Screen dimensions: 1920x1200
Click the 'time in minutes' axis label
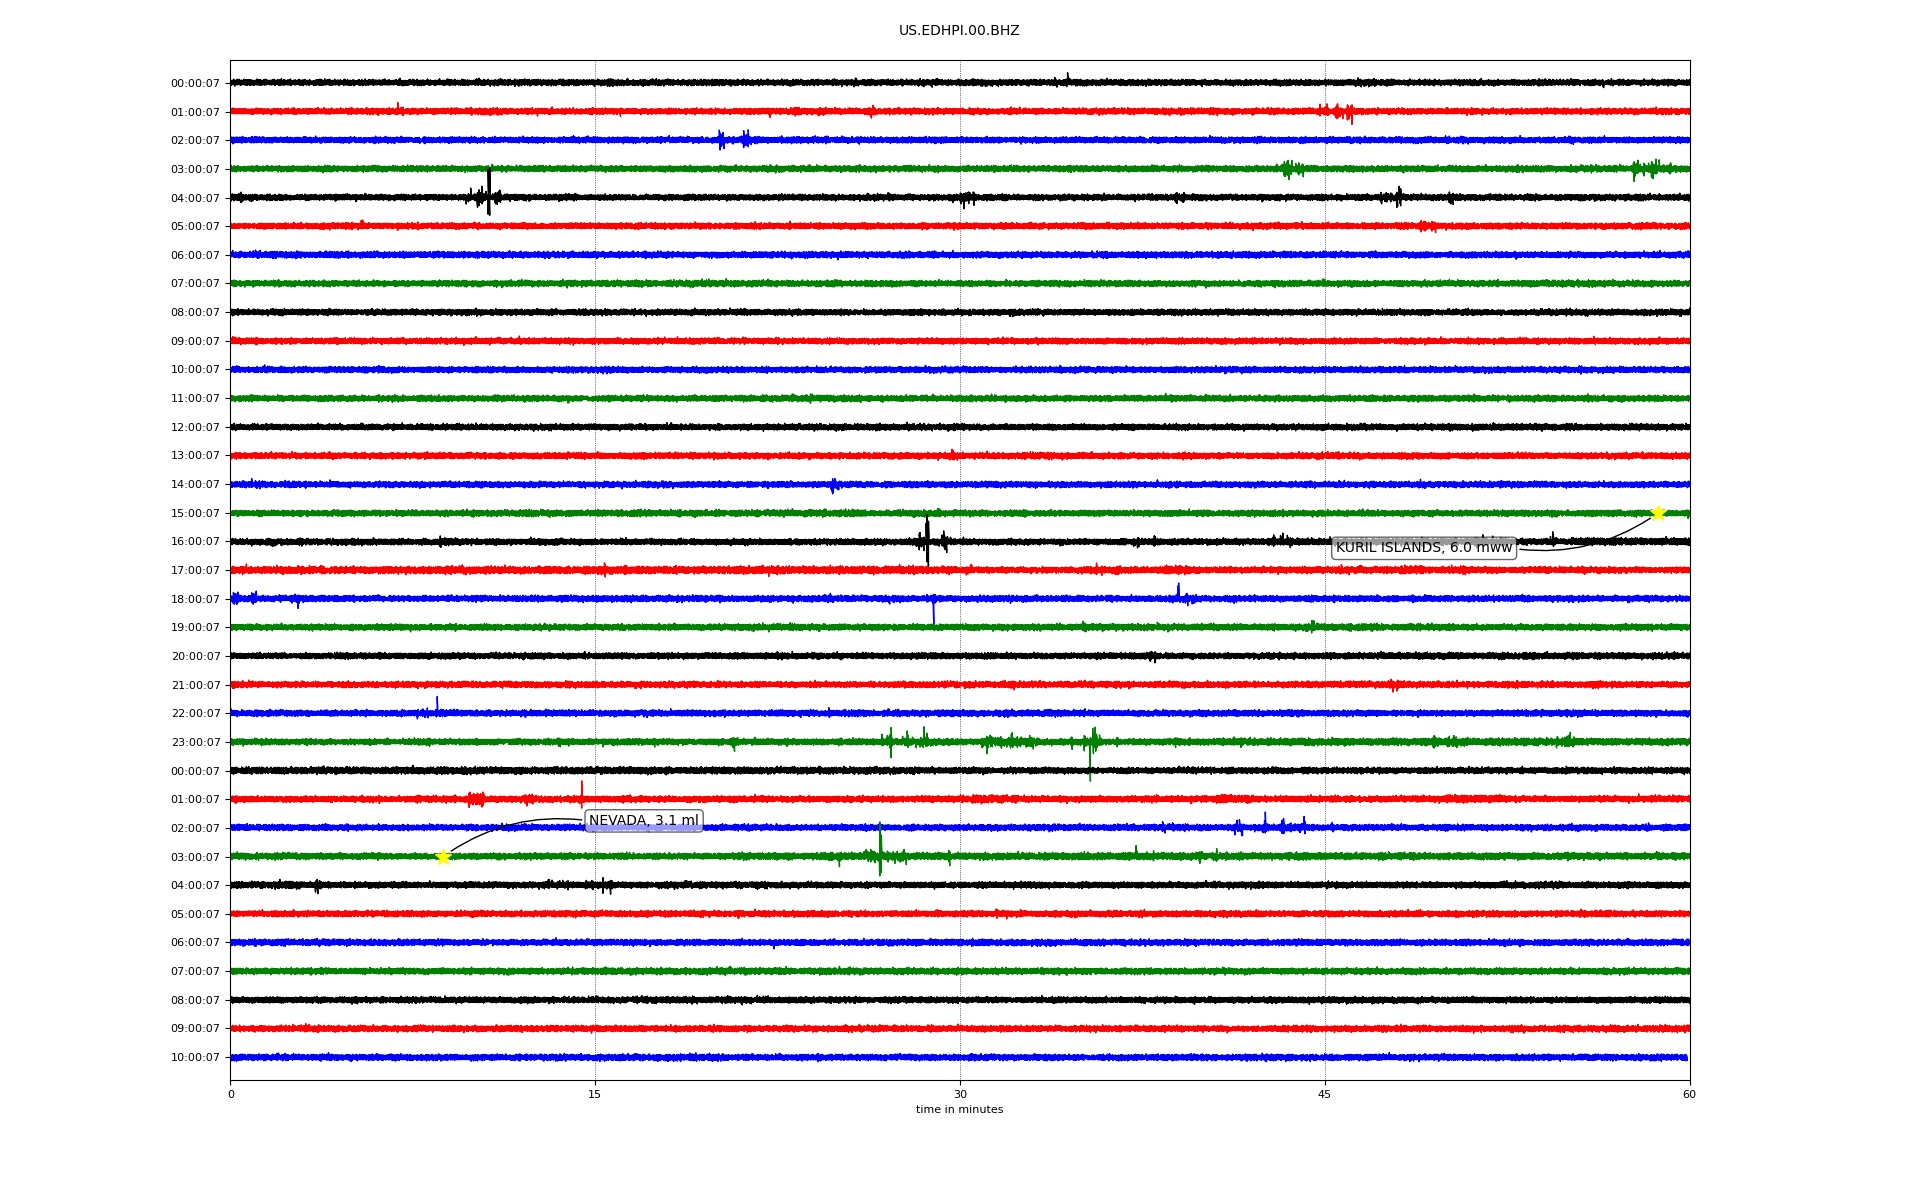[x=958, y=1110]
